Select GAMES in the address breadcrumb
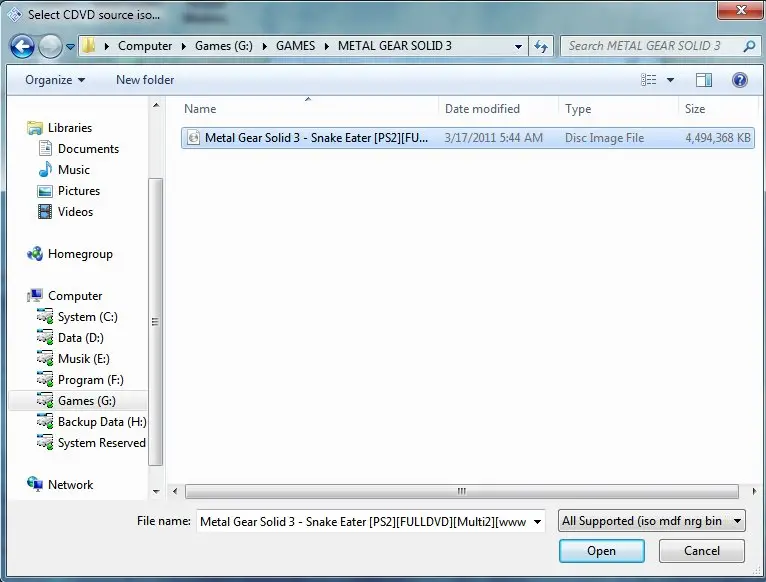Image resolution: width=766 pixels, height=582 pixels. coord(296,46)
